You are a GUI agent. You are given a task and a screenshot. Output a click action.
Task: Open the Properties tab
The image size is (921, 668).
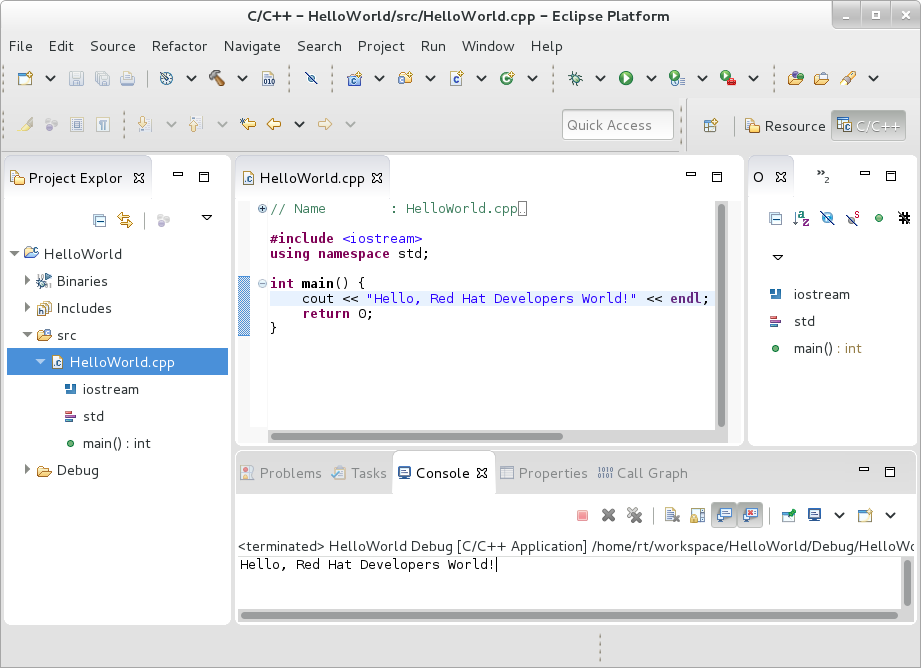(x=544, y=473)
